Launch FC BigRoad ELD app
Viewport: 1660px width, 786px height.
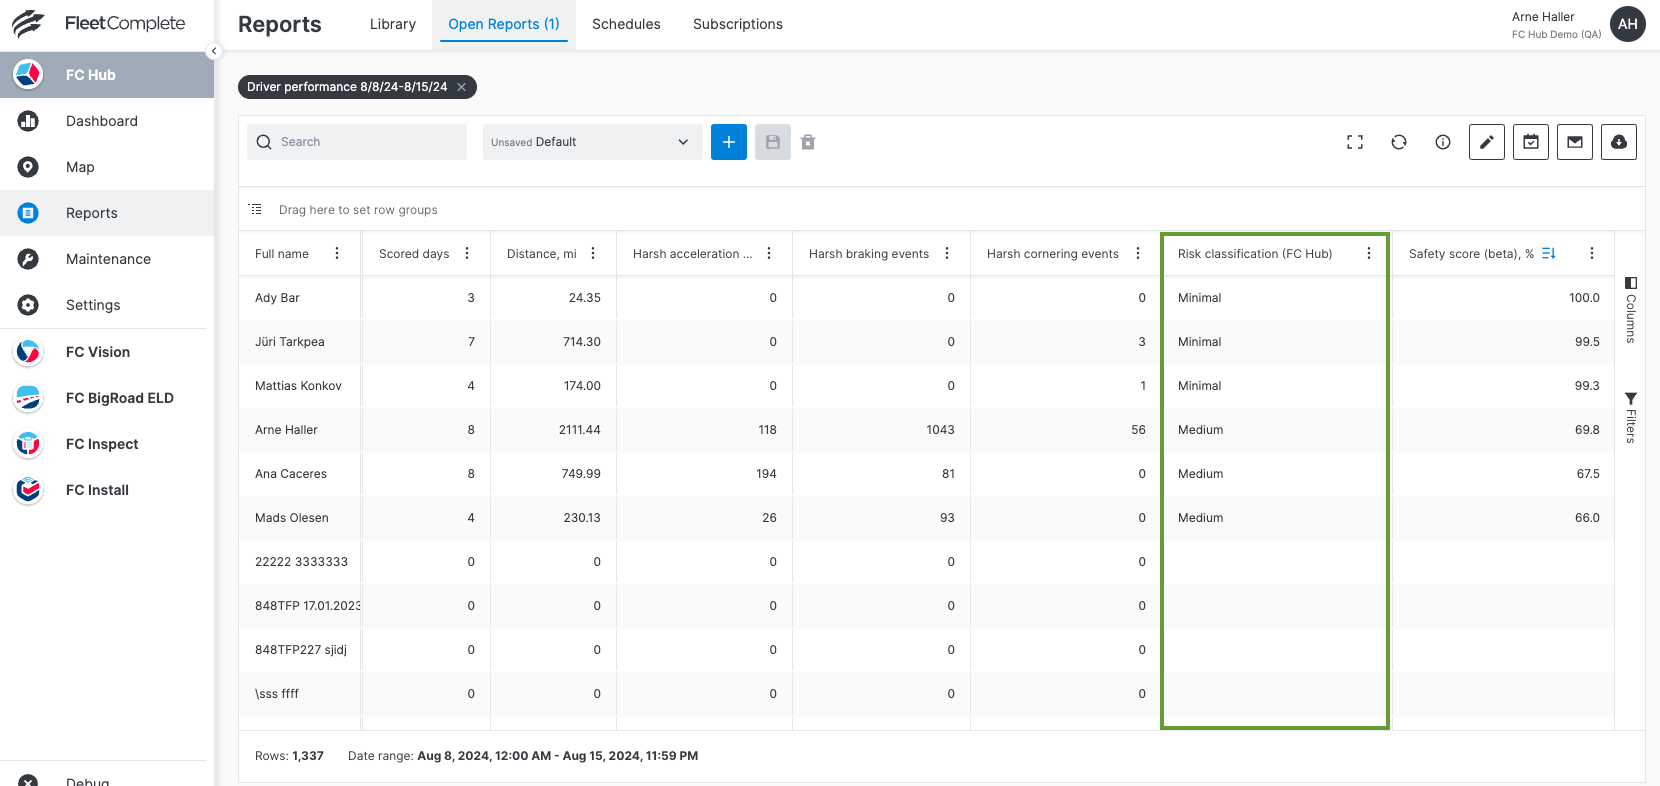[107, 398]
